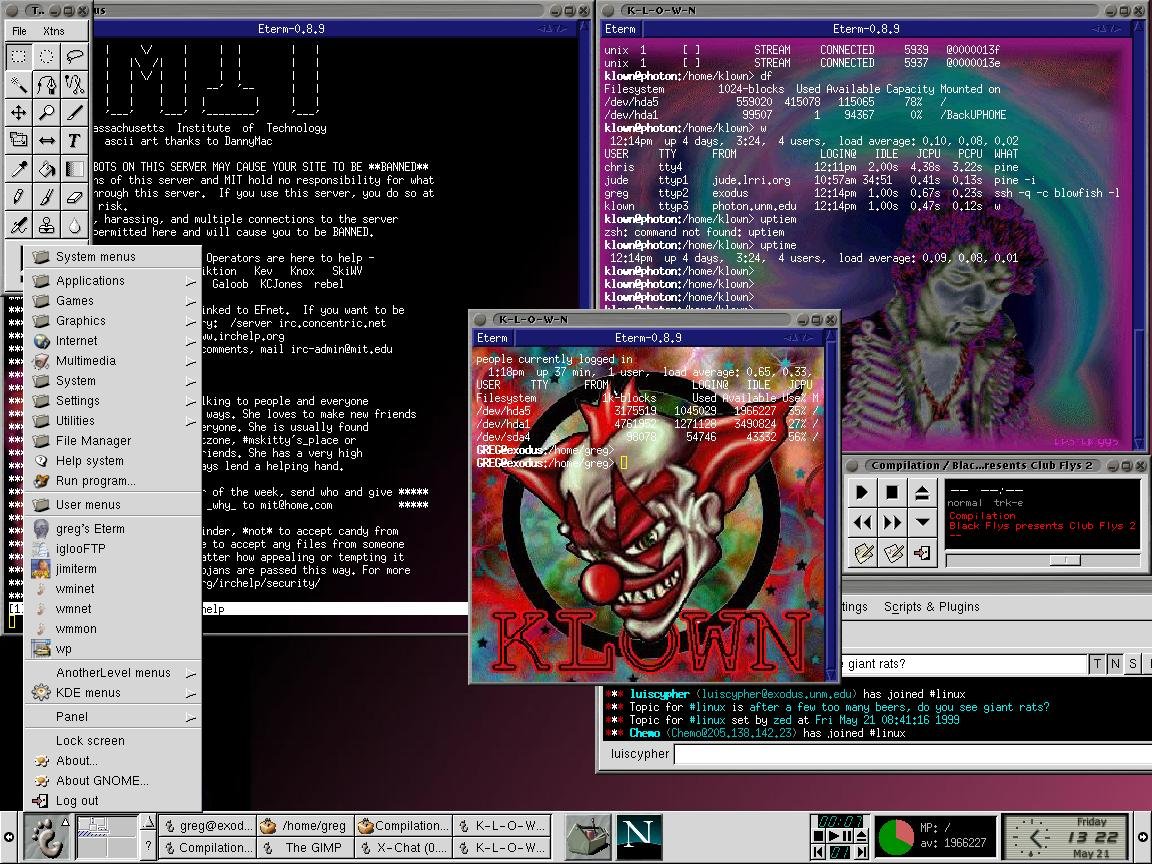Open the CD player track editor icon
This screenshot has height=864, width=1152.
coord(863,552)
